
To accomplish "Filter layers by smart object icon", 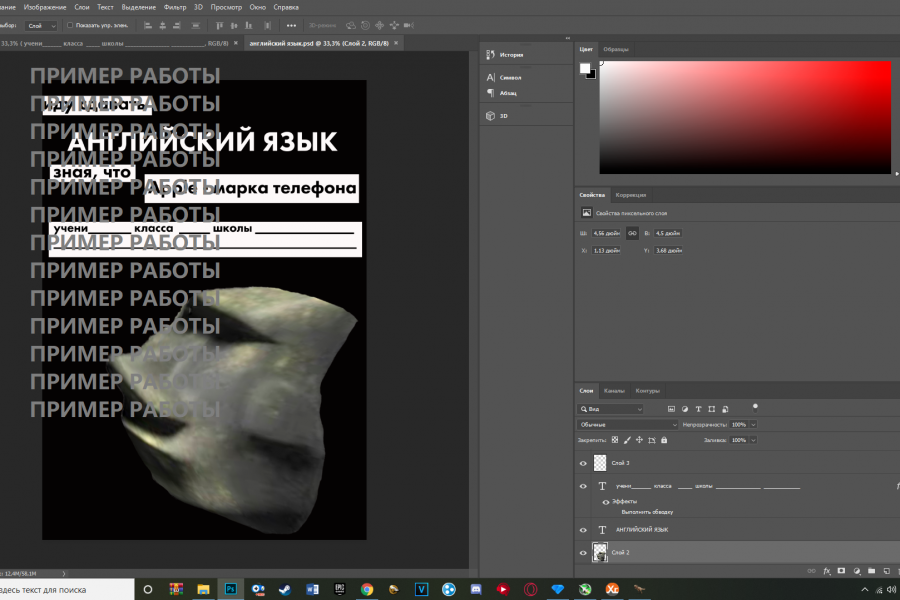I will point(725,409).
